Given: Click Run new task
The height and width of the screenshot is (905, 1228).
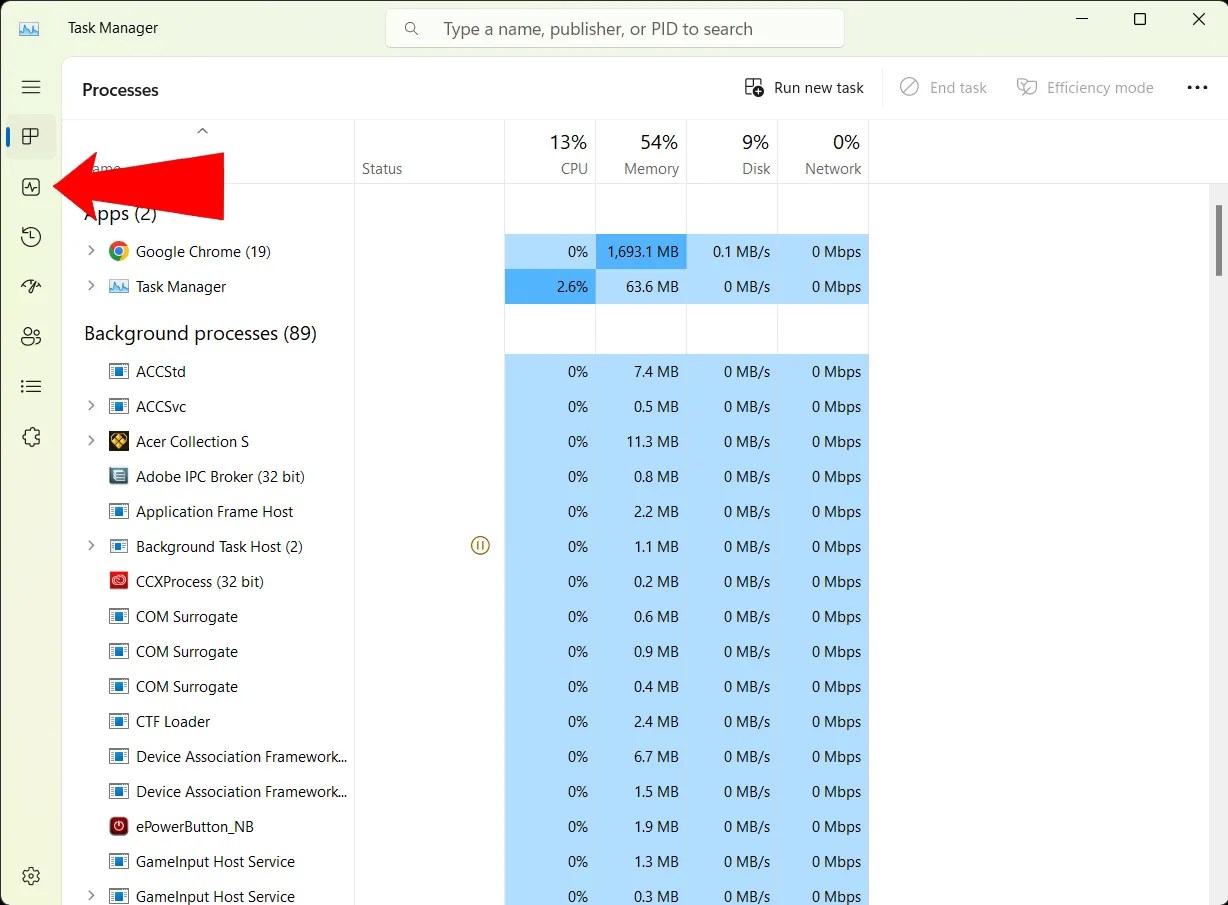Looking at the screenshot, I should pos(804,87).
